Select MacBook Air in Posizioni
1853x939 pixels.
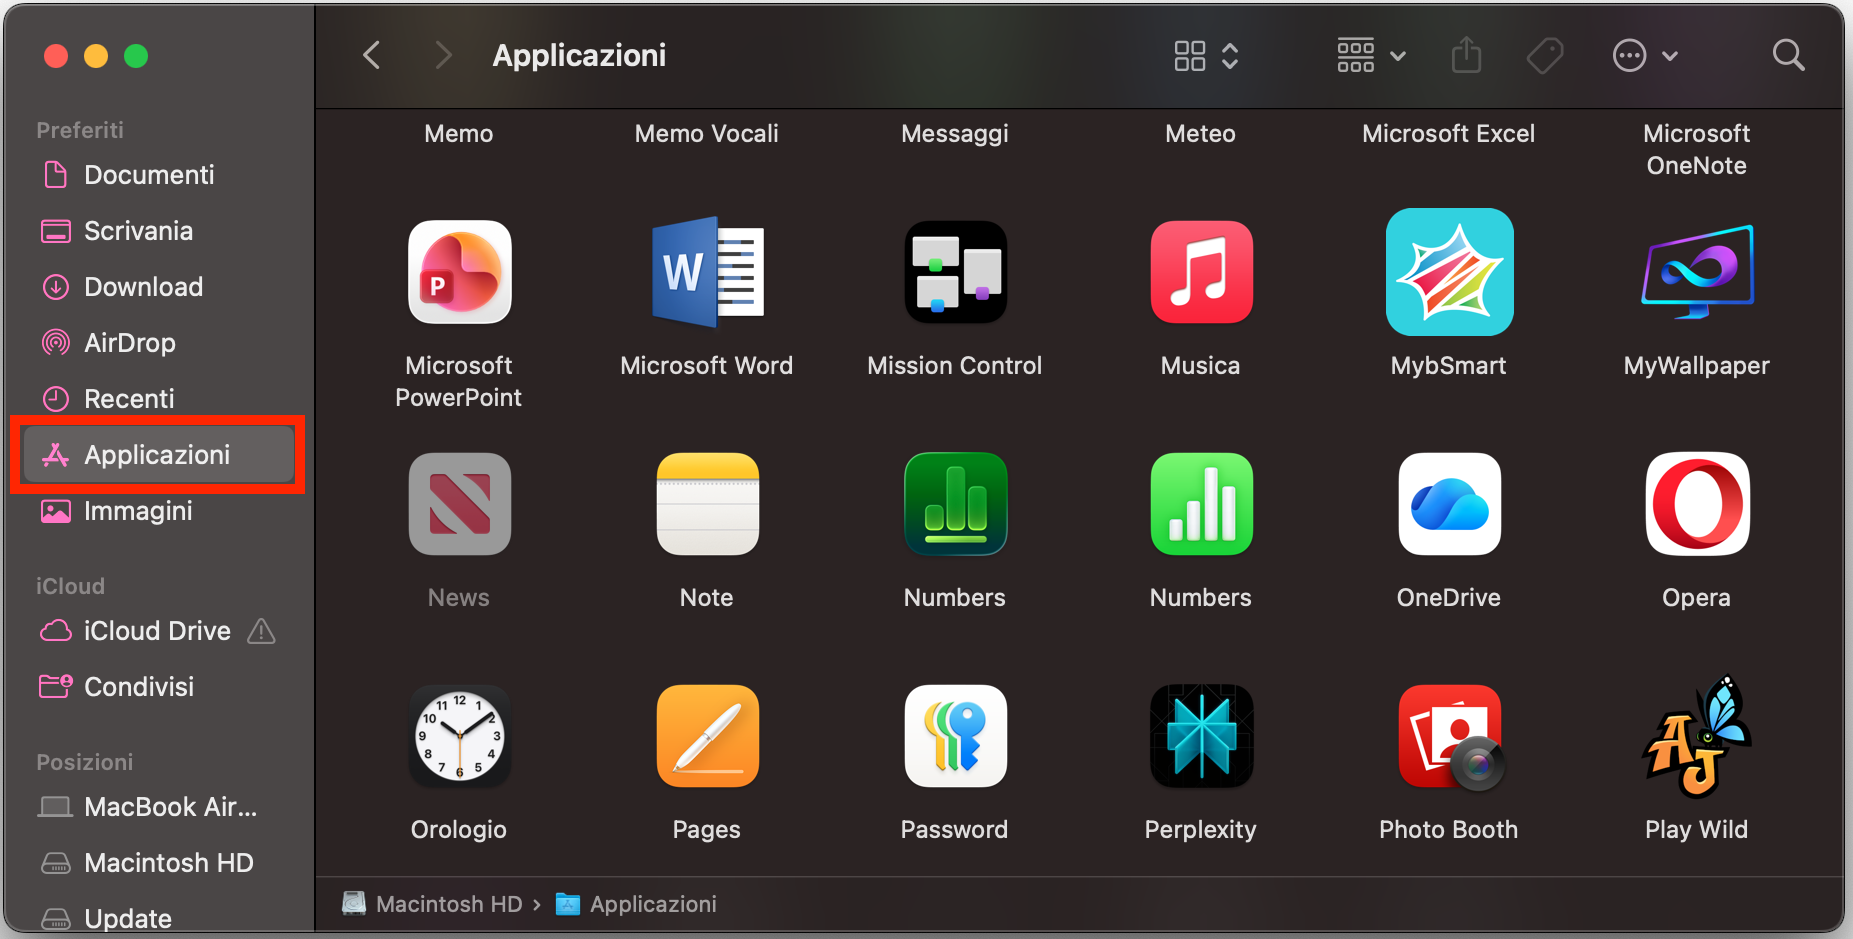(160, 807)
